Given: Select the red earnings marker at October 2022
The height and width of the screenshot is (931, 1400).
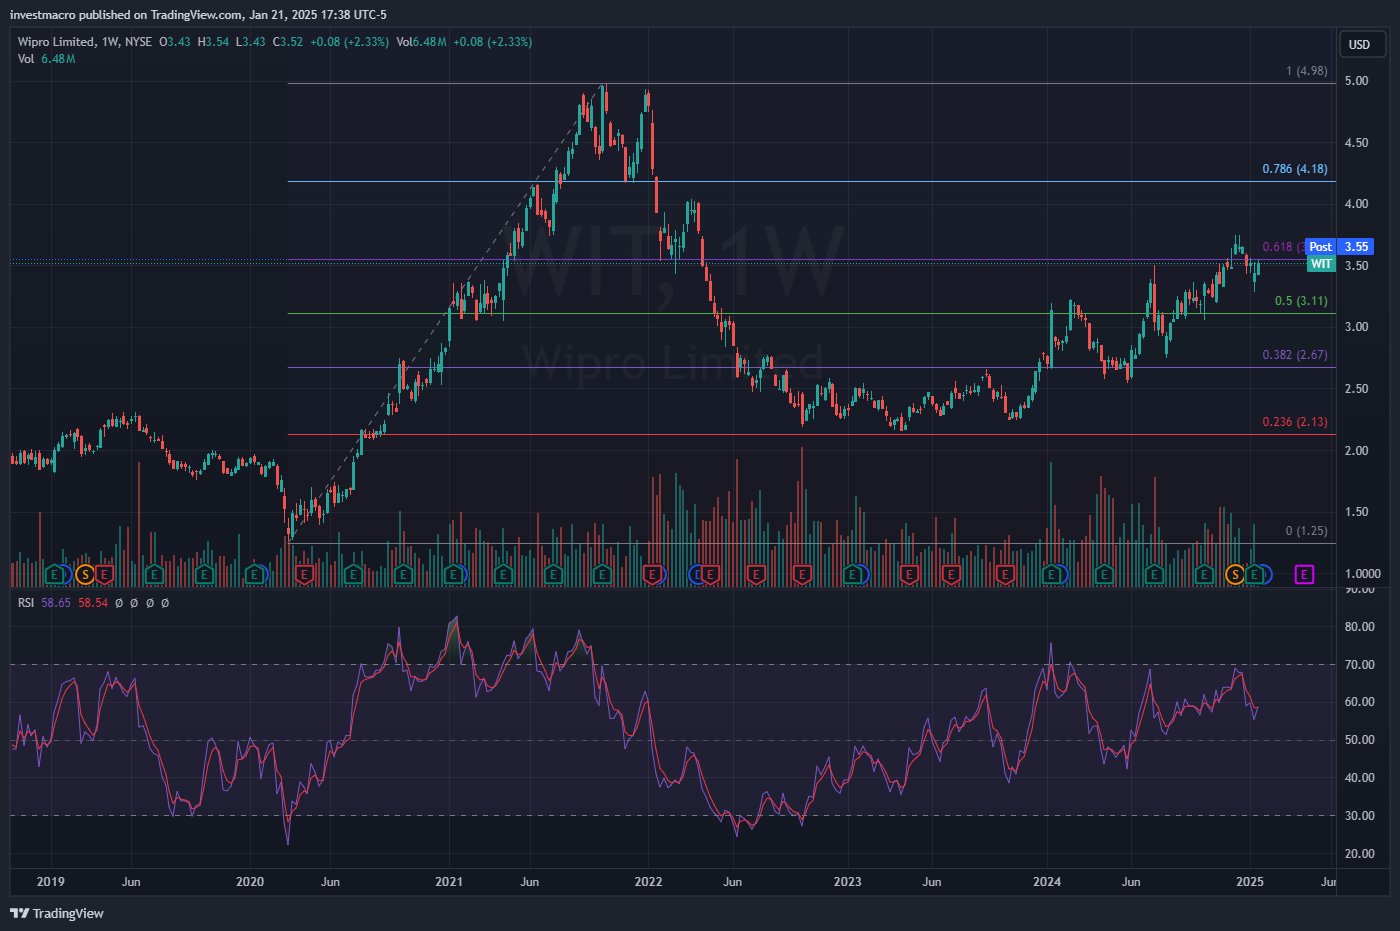Looking at the screenshot, I should (x=802, y=574).
